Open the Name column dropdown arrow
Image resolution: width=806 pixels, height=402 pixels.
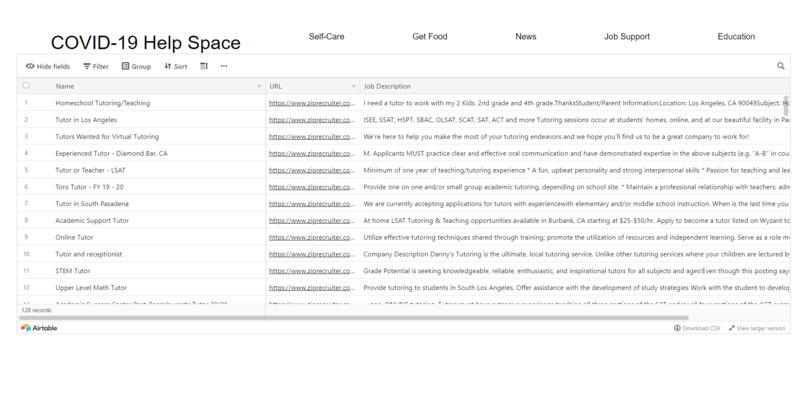259,86
